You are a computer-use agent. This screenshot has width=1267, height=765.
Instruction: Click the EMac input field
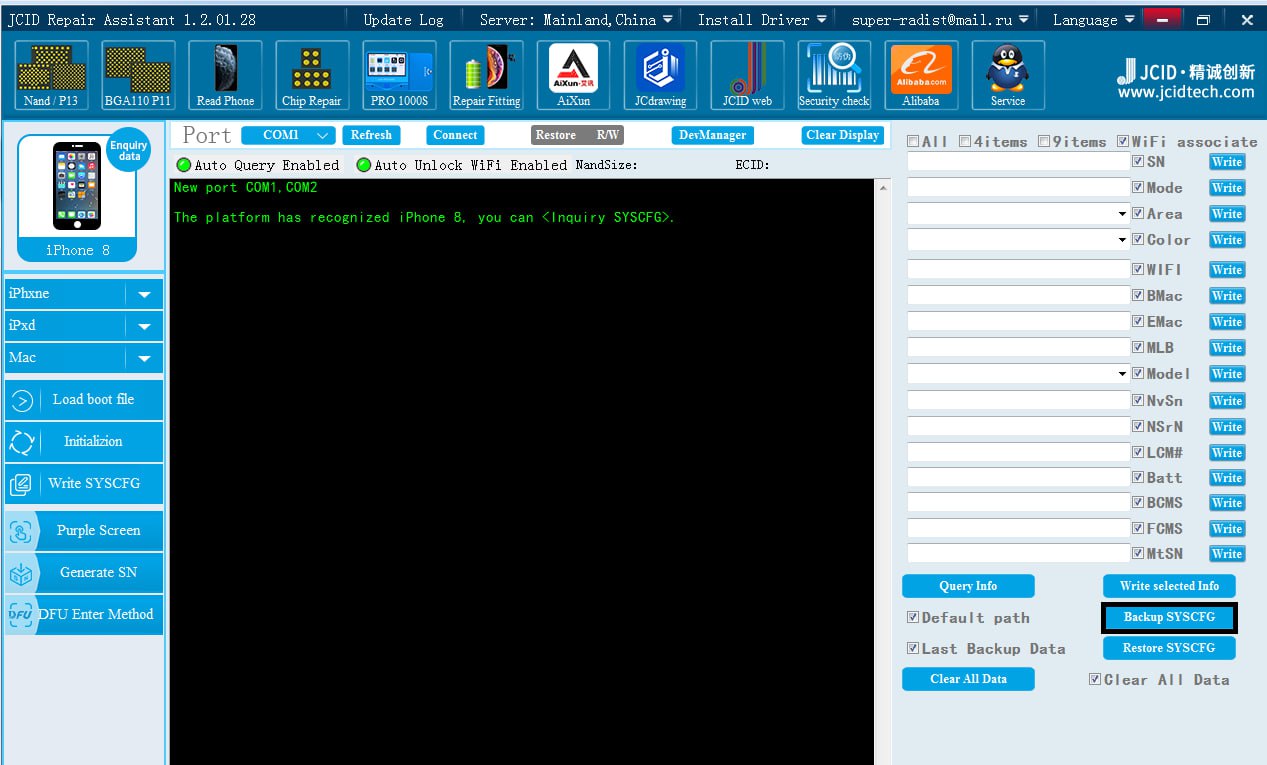1018,321
